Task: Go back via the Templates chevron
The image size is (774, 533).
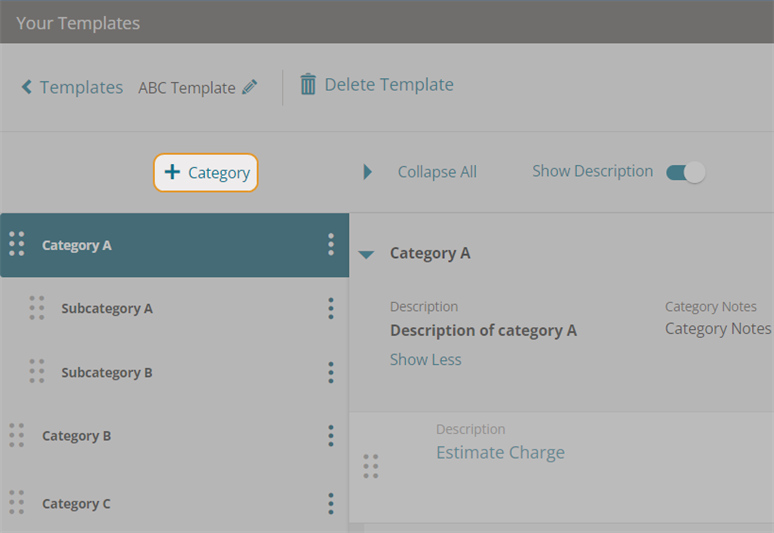Action: click(27, 87)
